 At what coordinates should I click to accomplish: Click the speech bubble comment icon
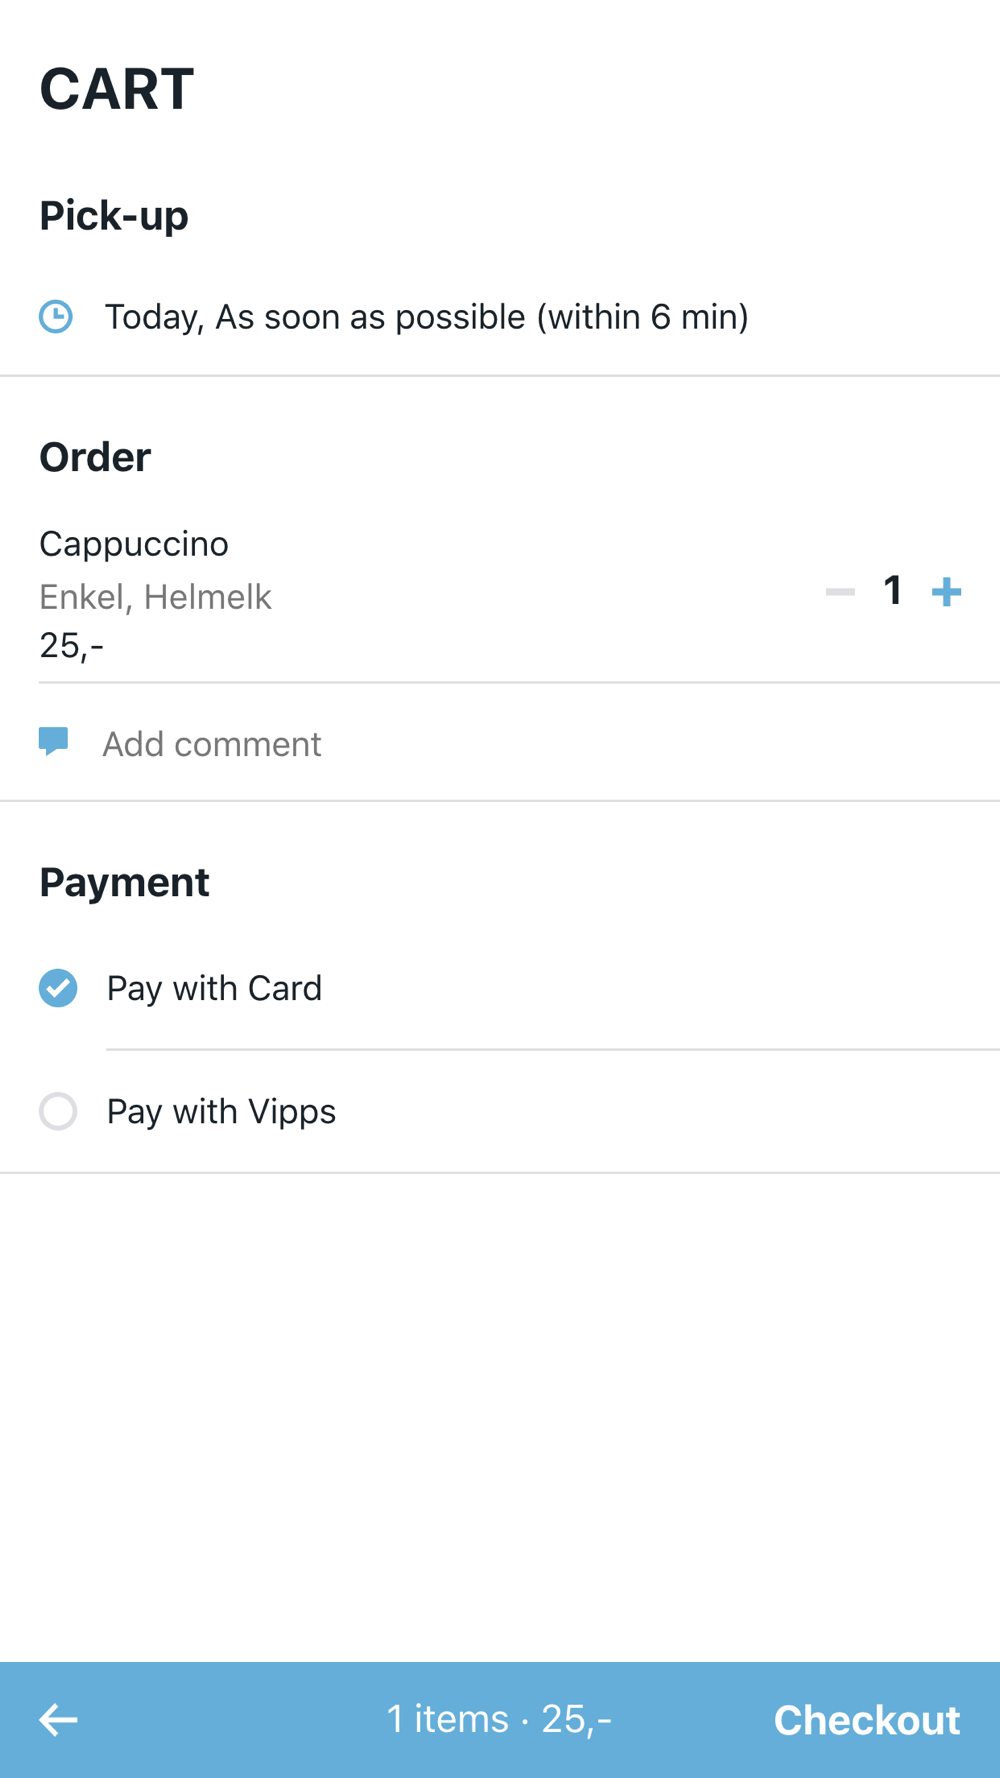pyautogui.click(x=54, y=741)
